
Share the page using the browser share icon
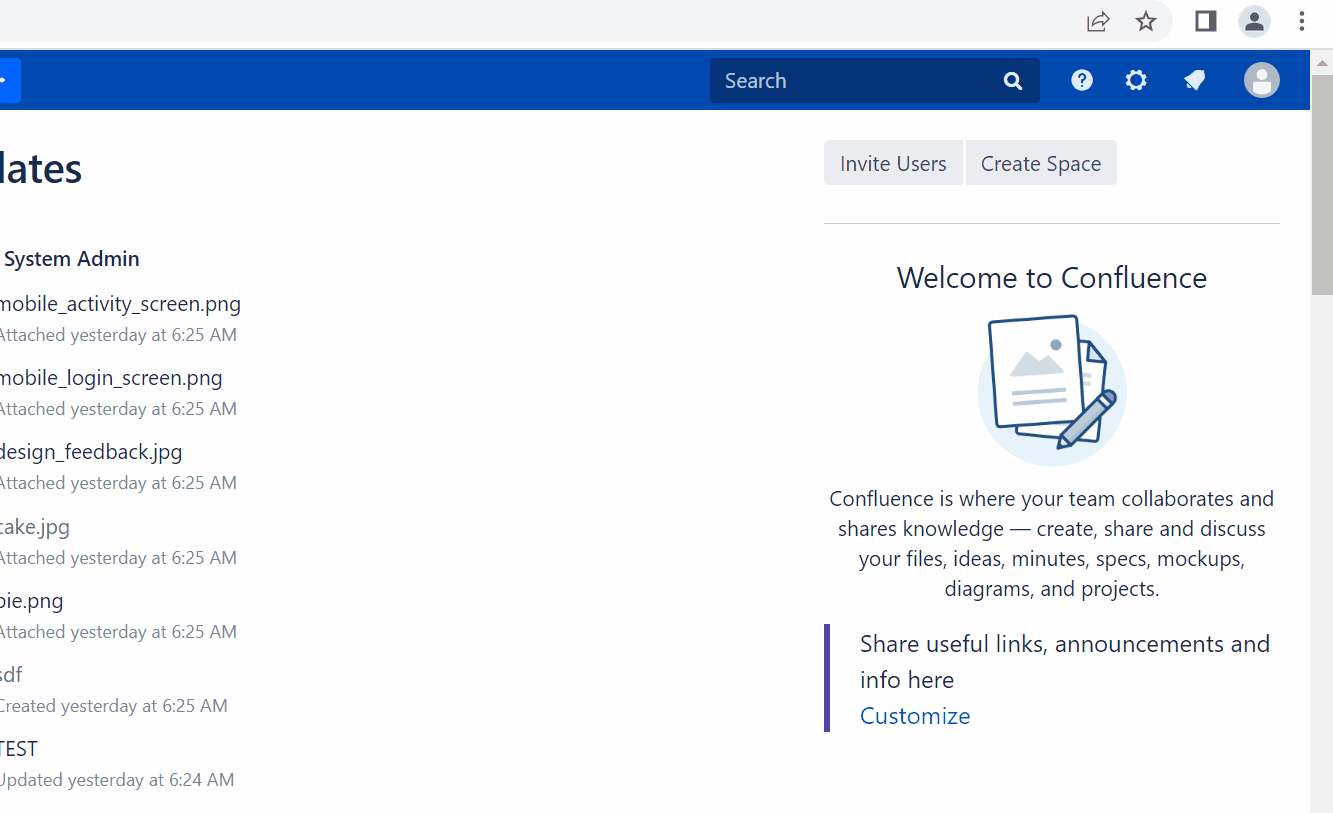click(1097, 21)
